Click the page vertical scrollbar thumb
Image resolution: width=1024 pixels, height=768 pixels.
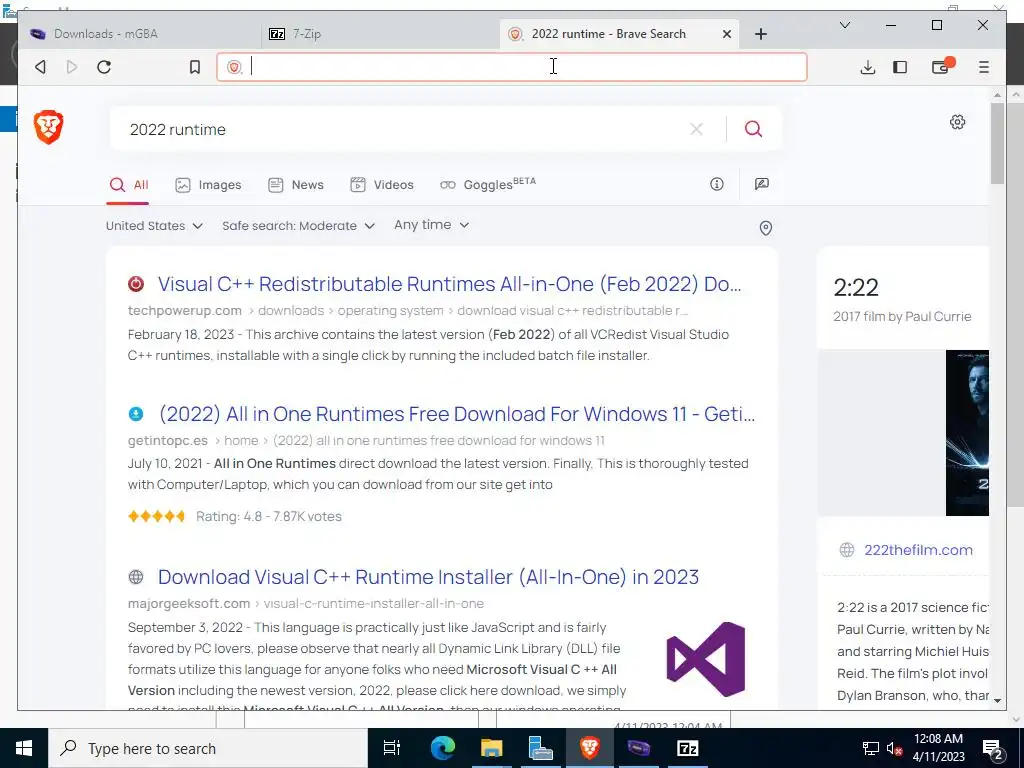997,144
